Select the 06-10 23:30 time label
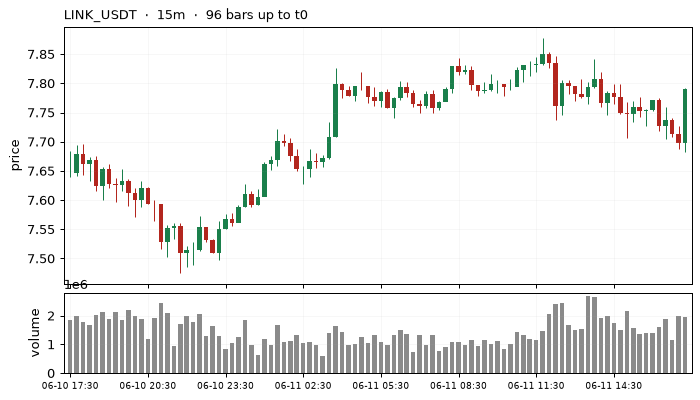The width and height of the screenshot is (700, 400). [x=225, y=385]
